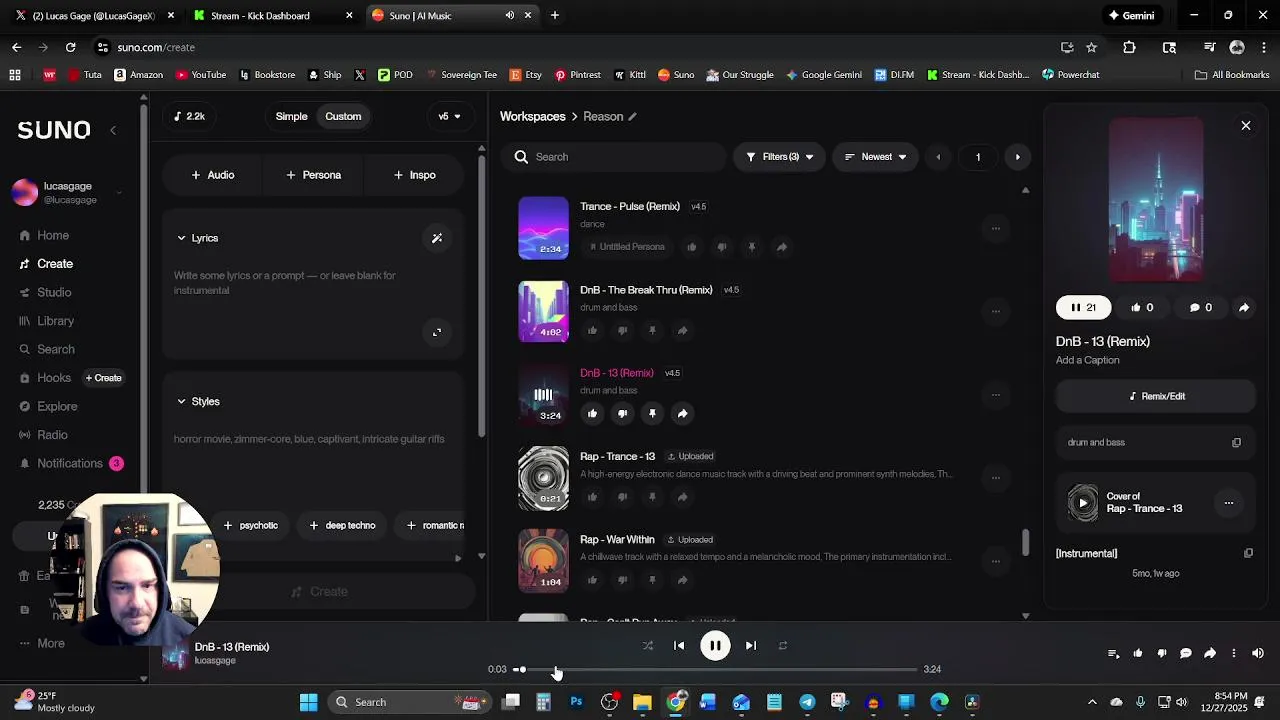Open options for cover source track
Screen dimensions: 1280x720
(1229, 503)
